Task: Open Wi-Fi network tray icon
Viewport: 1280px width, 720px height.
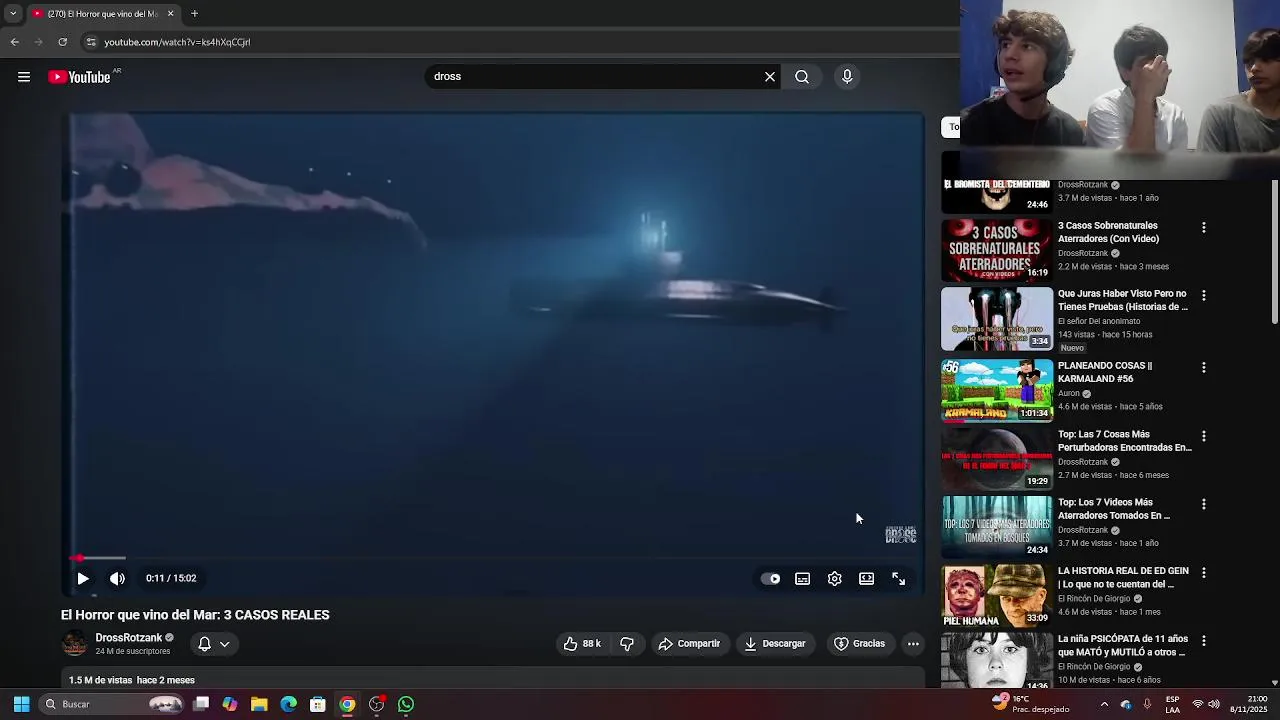Action: [1198, 704]
